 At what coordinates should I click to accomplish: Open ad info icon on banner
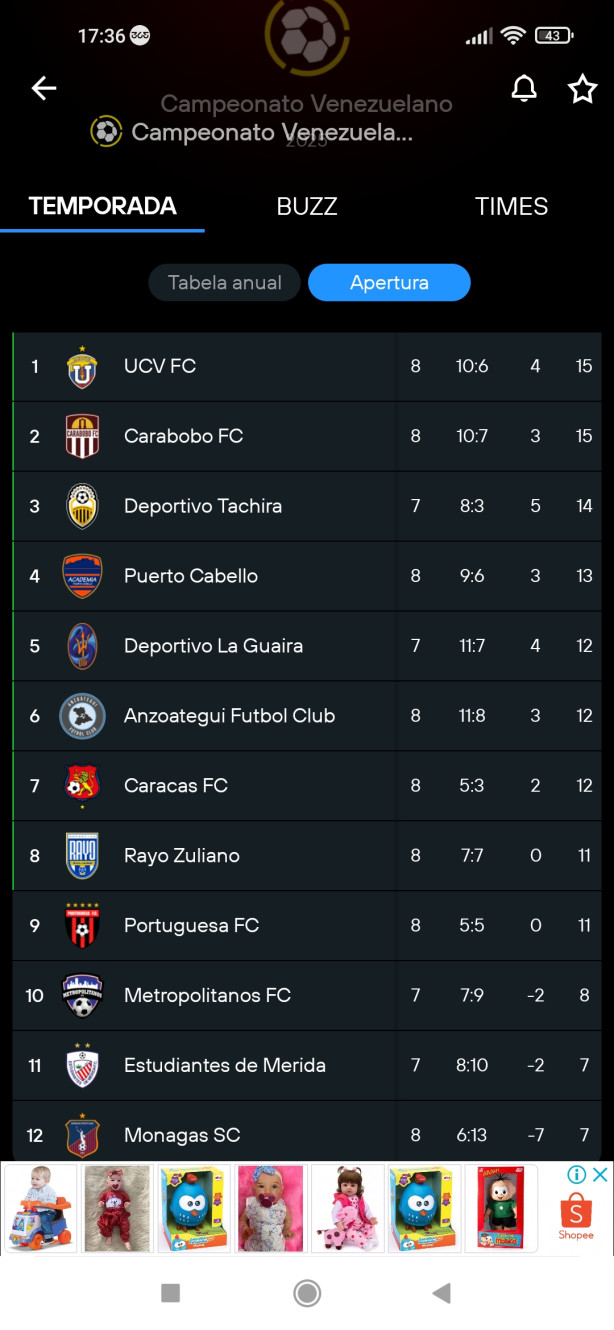[577, 1175]
